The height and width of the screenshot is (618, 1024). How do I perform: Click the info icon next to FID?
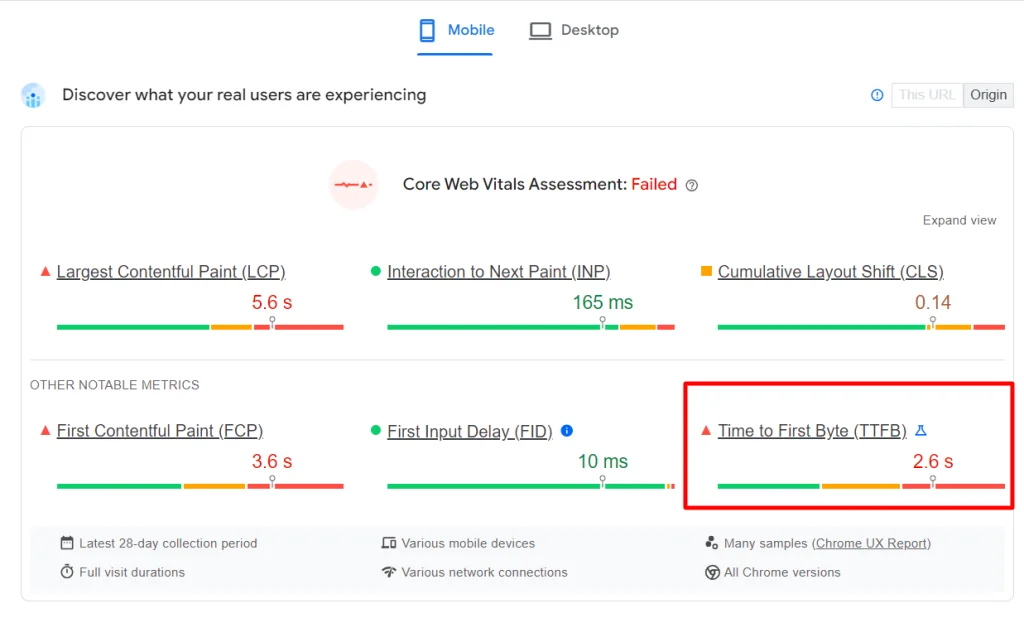[567, 431]
